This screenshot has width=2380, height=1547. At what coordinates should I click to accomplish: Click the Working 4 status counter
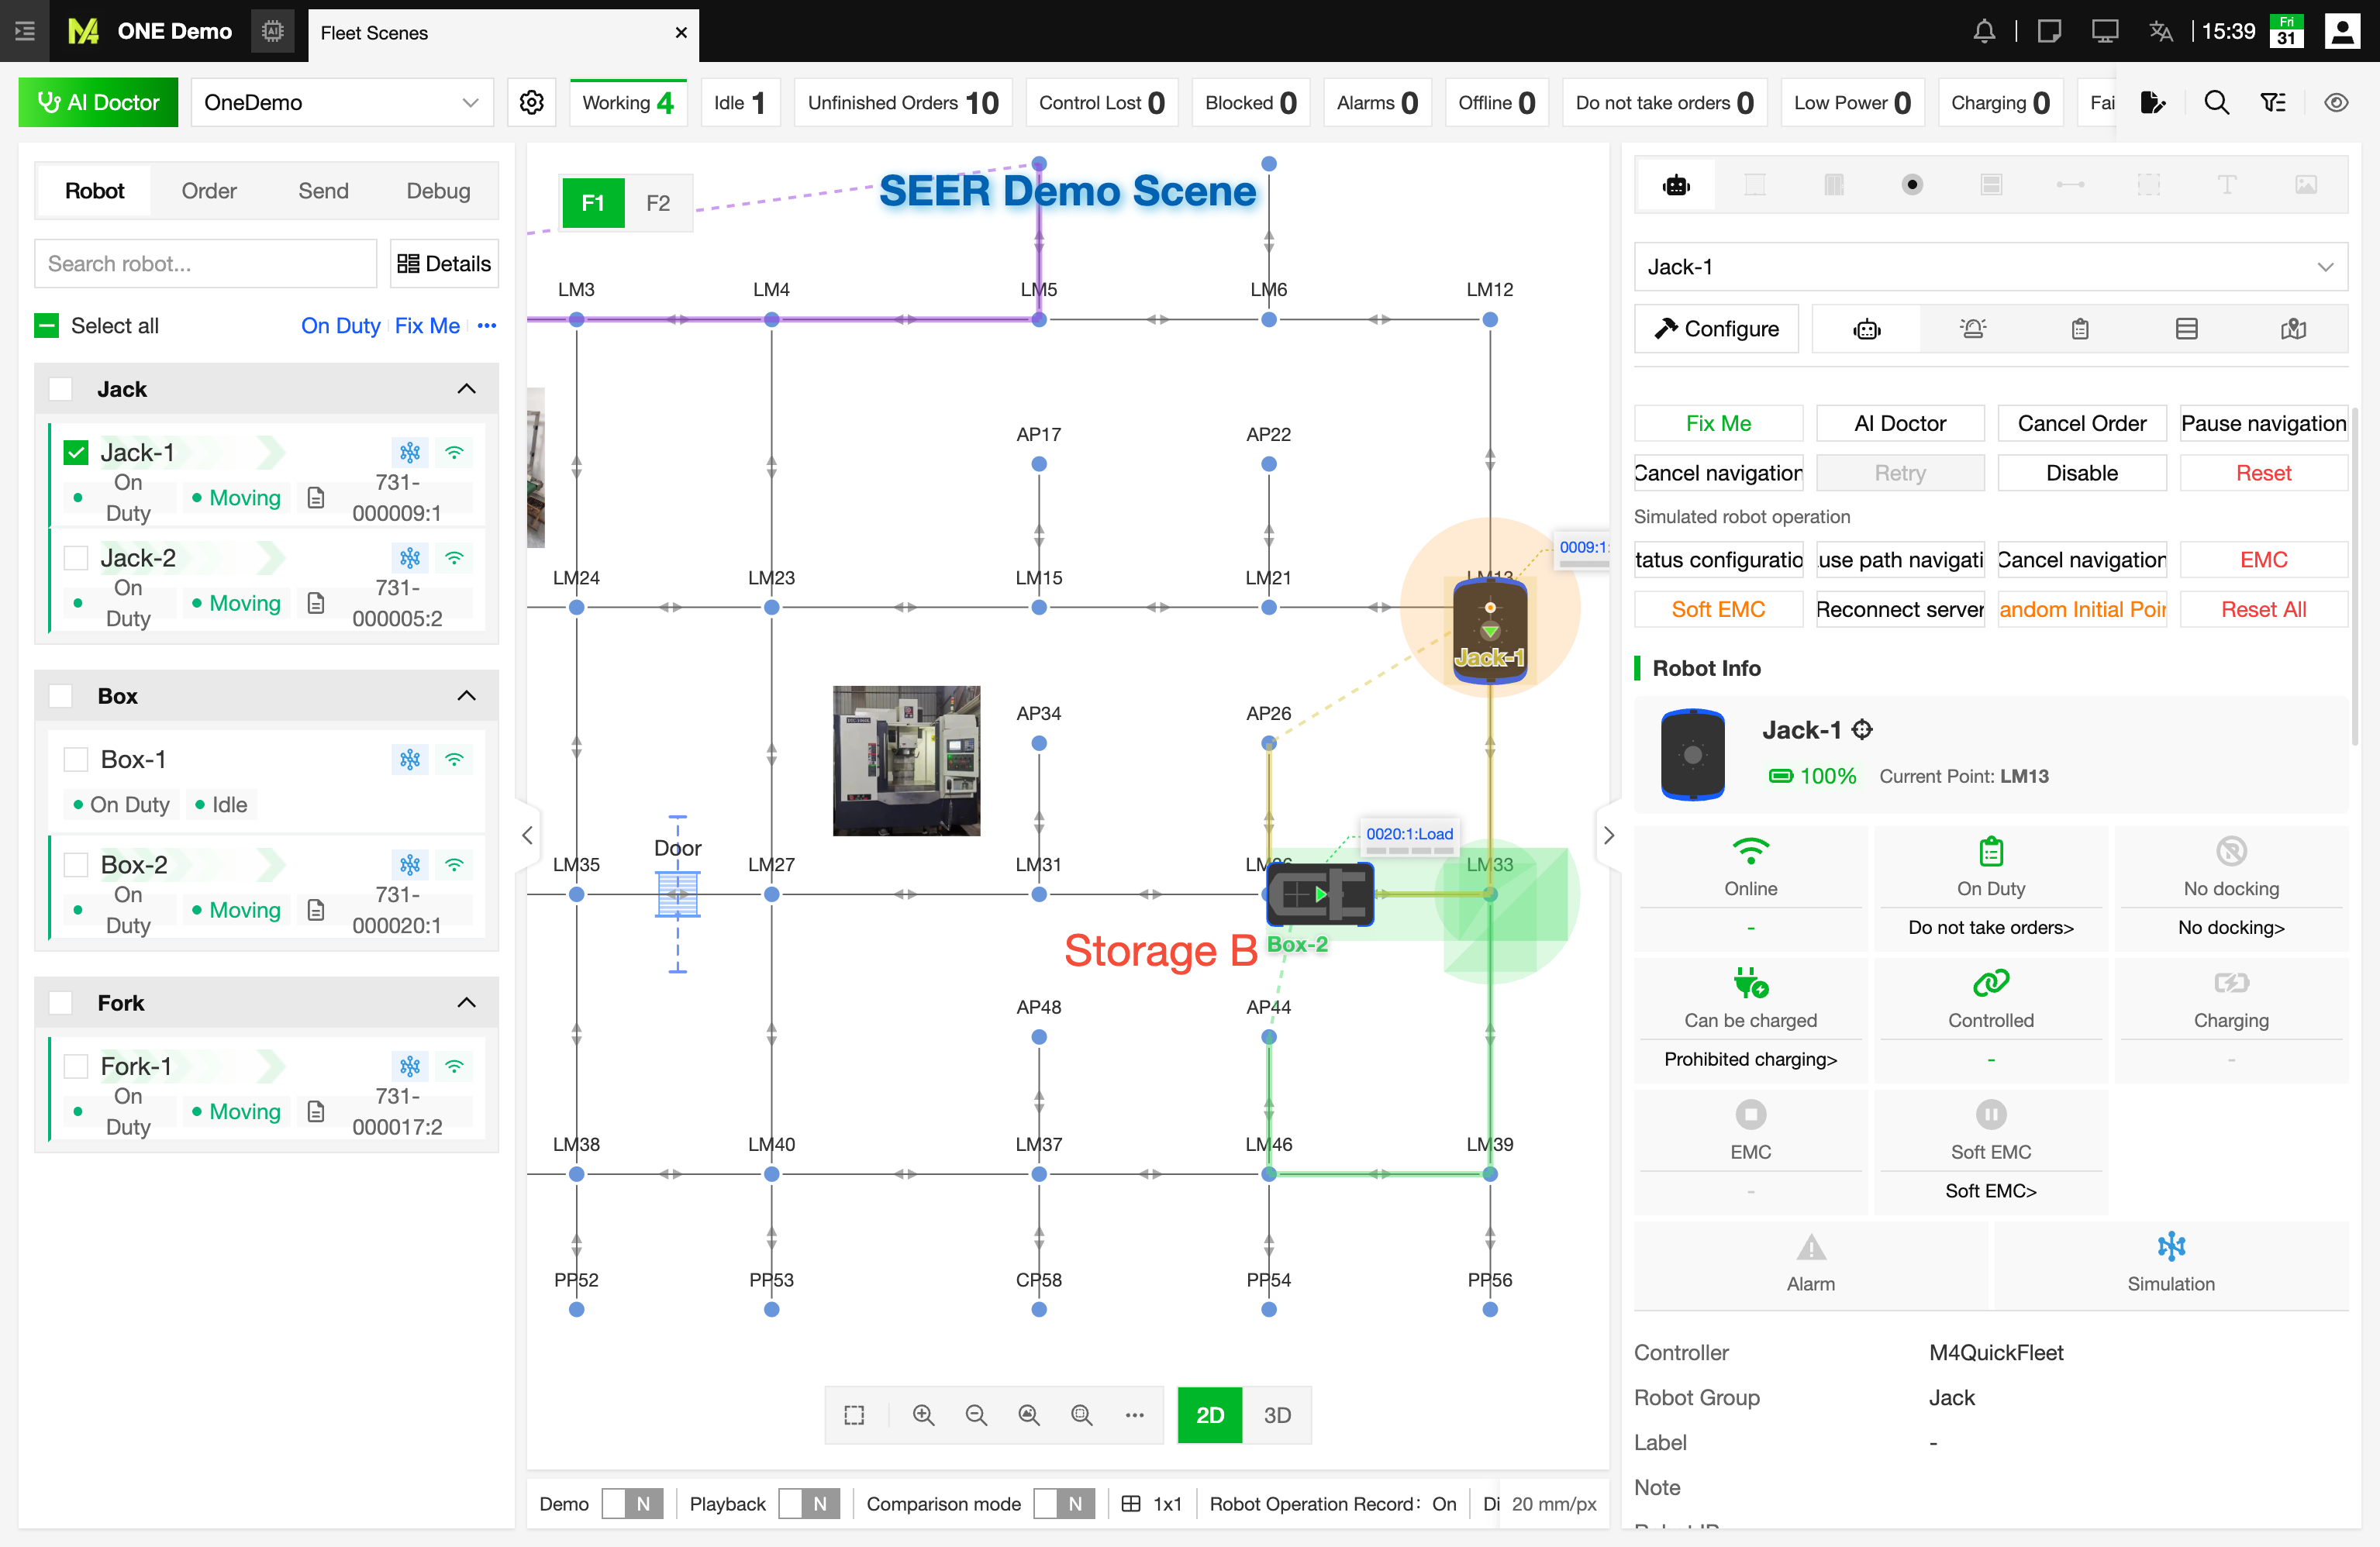tap(628, 103)
